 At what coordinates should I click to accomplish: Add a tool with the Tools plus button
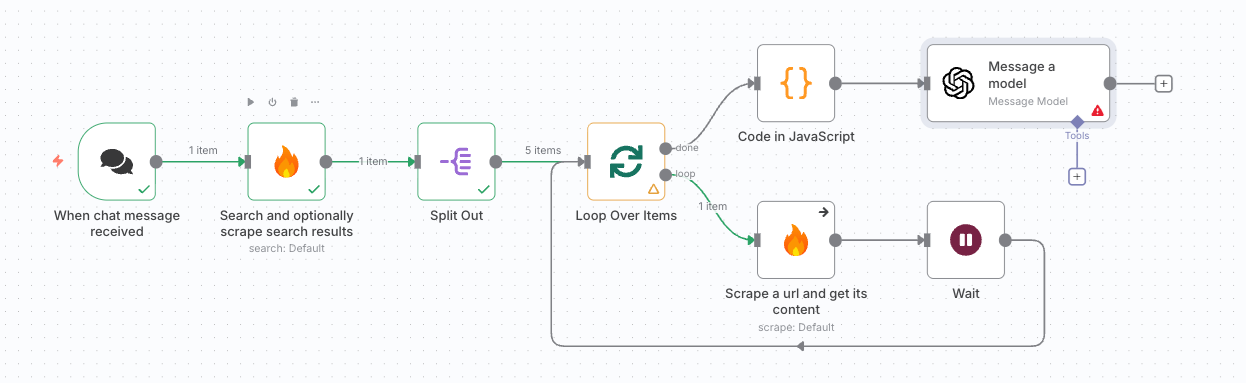1077,176
